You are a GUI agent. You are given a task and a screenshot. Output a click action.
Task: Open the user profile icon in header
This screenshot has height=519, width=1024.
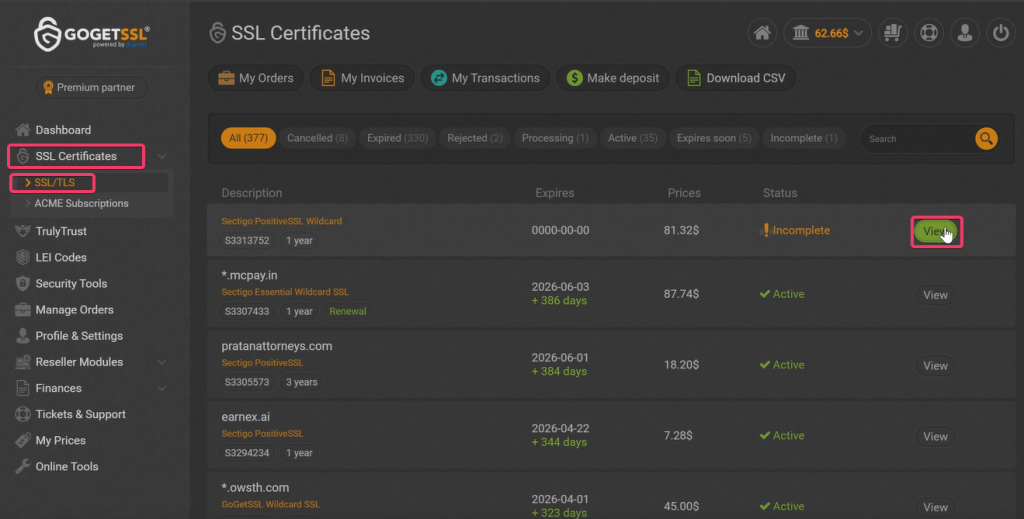(x=965, y=33)
